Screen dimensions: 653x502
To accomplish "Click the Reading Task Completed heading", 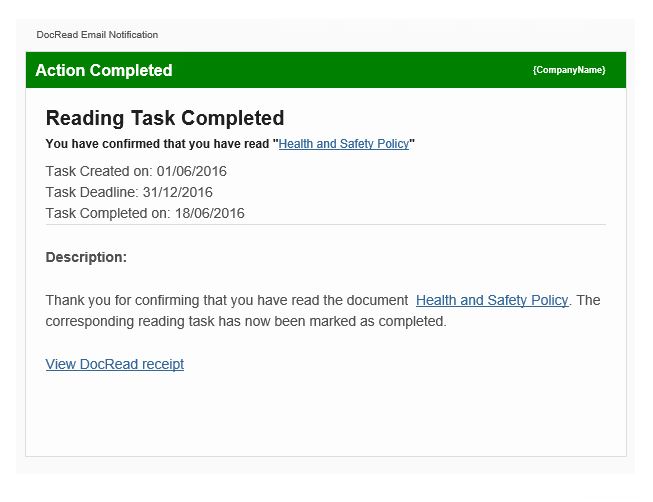I will [x=165, y=118].
